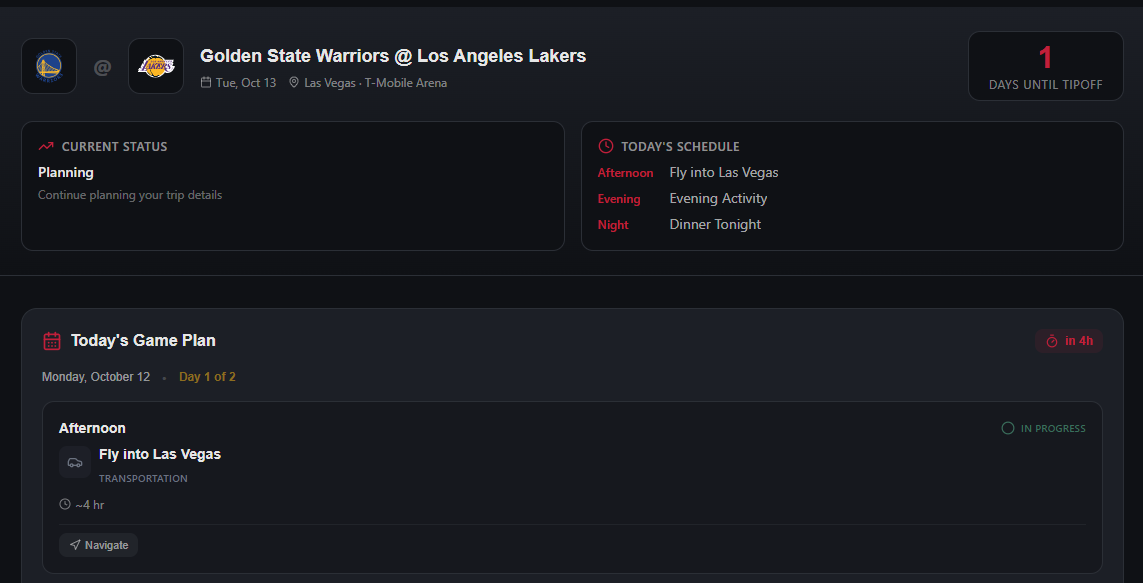
Task: Click the 'Fly into Las Vegas' schedule entry
Action: (724, 173)
